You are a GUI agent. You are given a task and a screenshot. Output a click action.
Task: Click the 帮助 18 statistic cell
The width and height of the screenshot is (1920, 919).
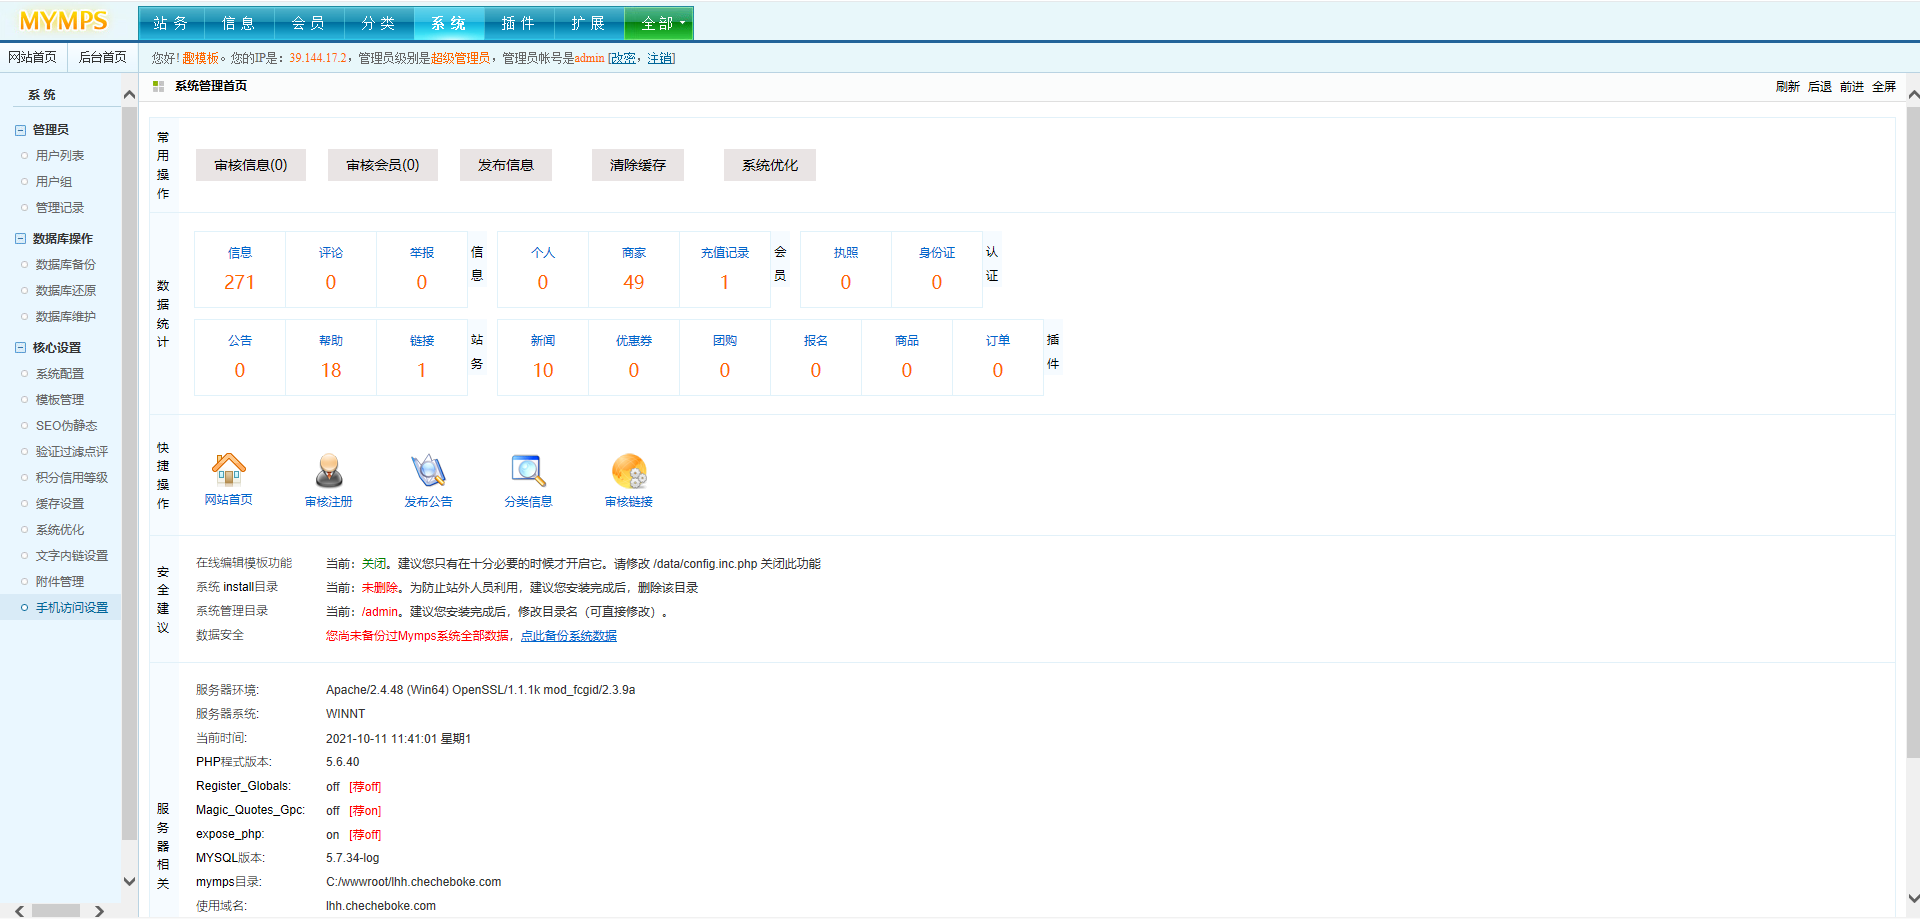pyautogui.click(x=331, y=358)
